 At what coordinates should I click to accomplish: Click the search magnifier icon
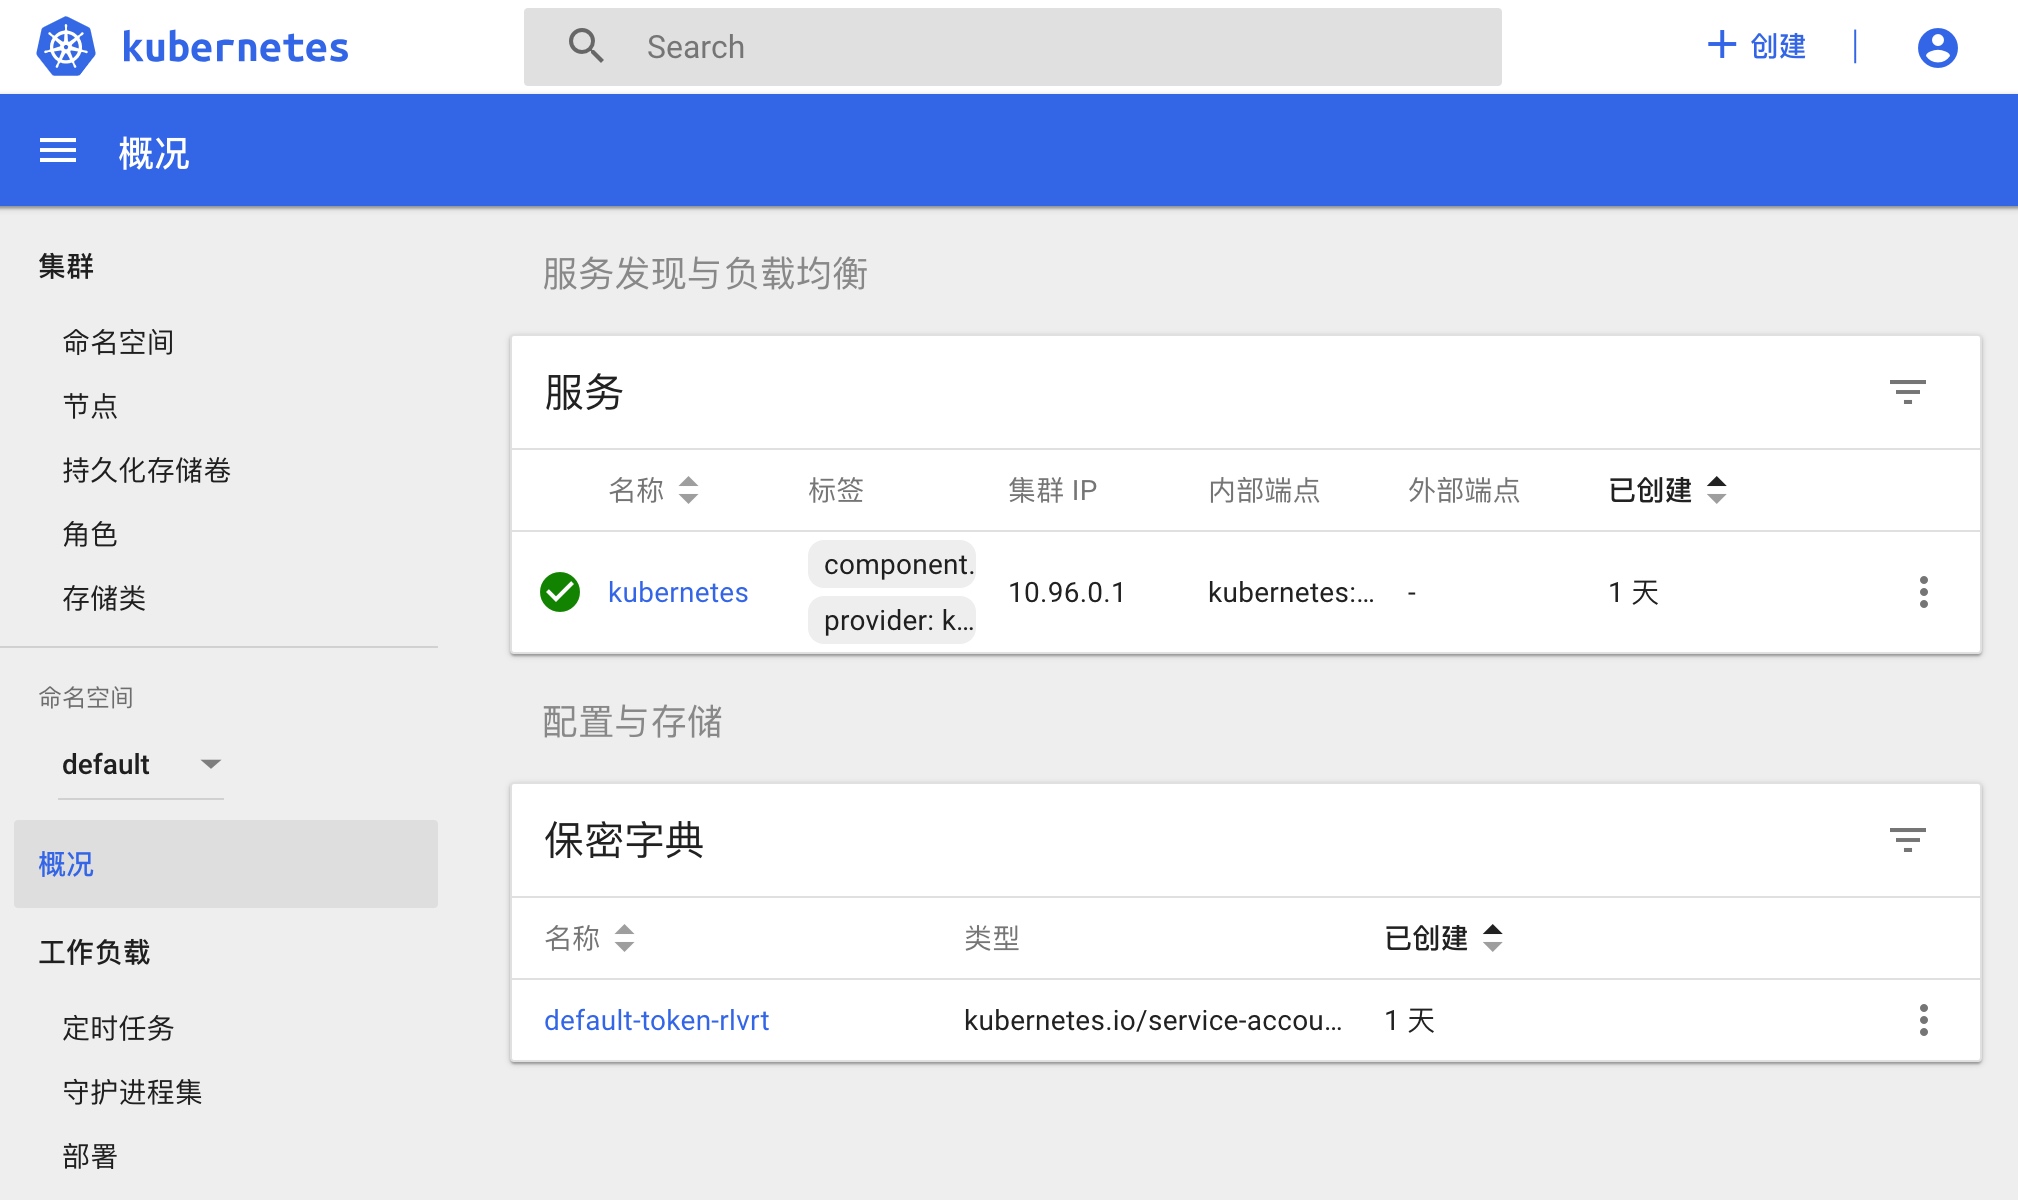[x=586, y=46]
